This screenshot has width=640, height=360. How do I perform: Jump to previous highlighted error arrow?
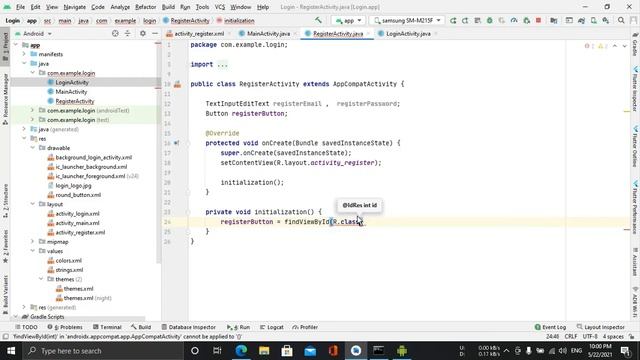coord(615,46)
